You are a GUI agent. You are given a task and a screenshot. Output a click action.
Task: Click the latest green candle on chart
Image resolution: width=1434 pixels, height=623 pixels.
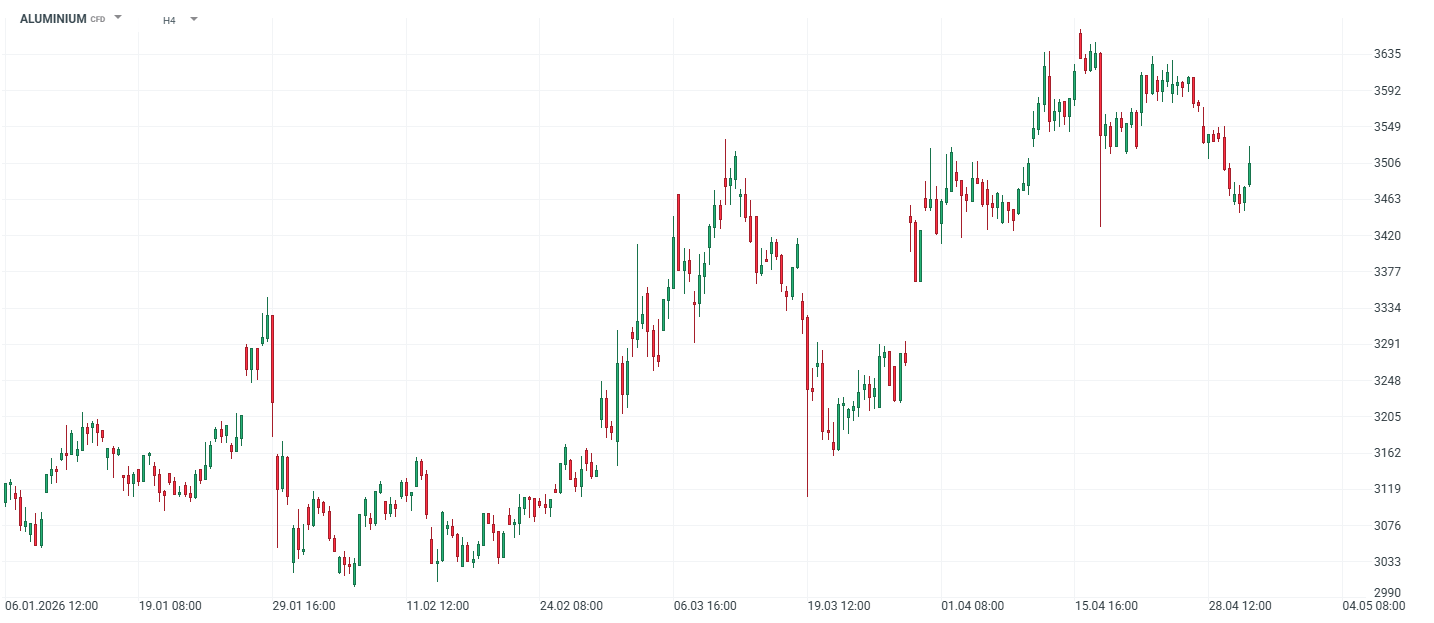point(1249,174)
